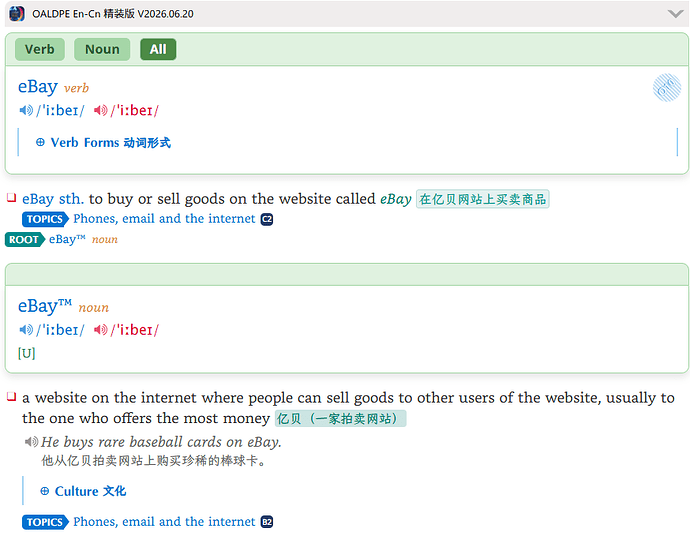The image size is (690, 547).
Task: Click the C2 level badge
Action: 267,219
